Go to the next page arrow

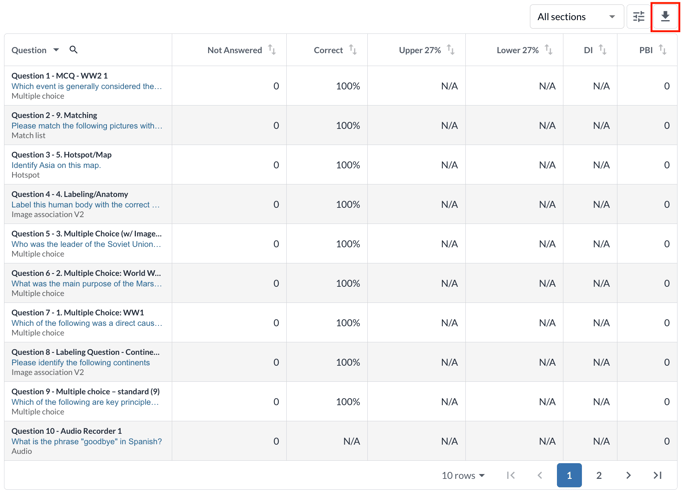coord(628,476)
